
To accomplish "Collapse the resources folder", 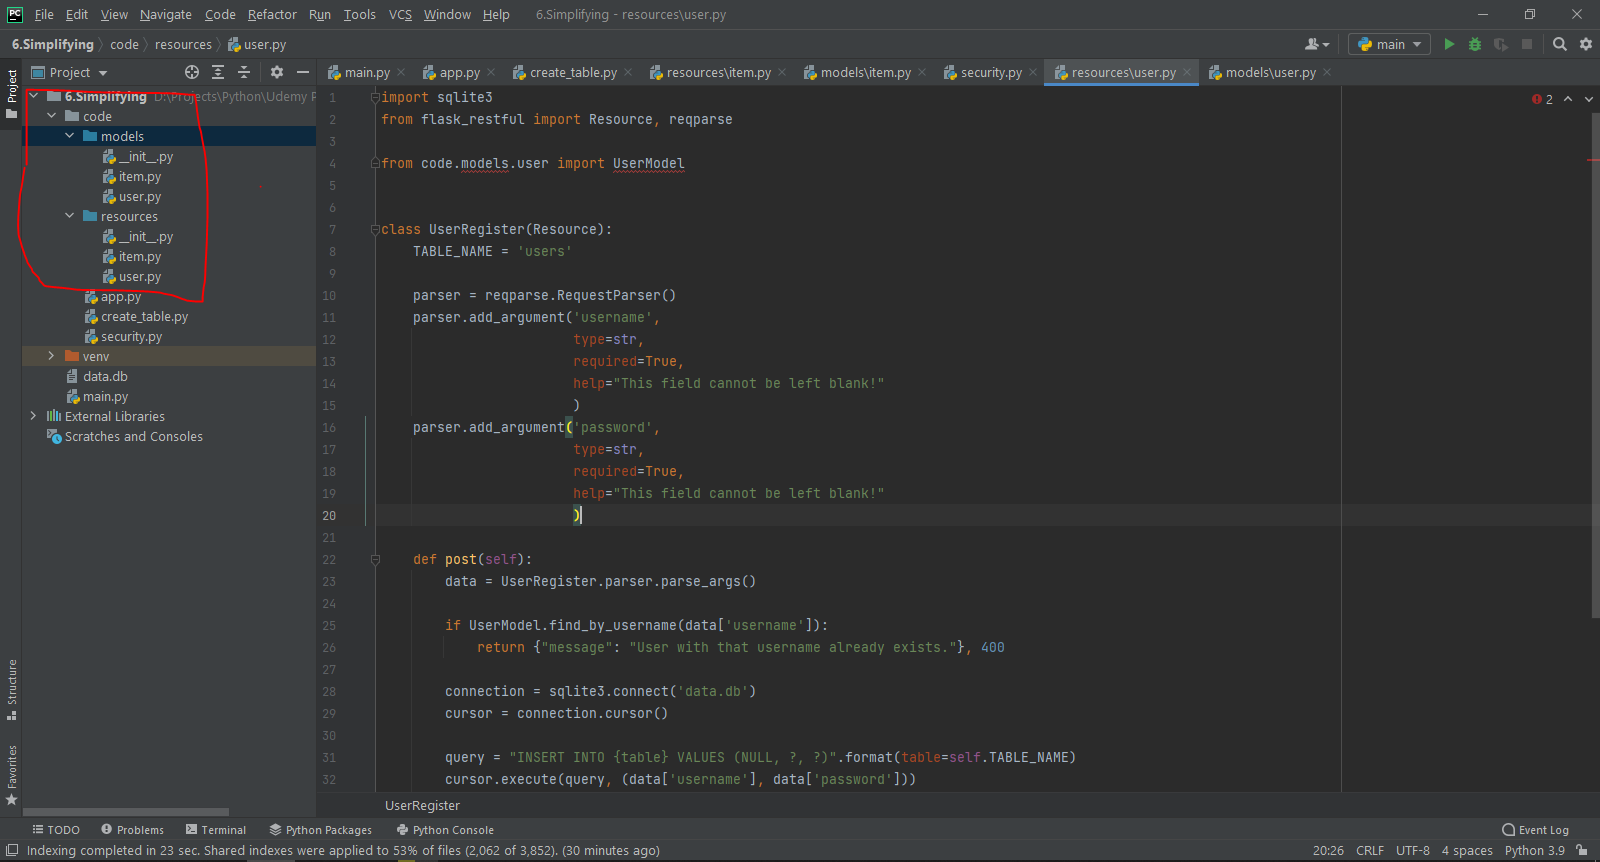I will (70, 216).
